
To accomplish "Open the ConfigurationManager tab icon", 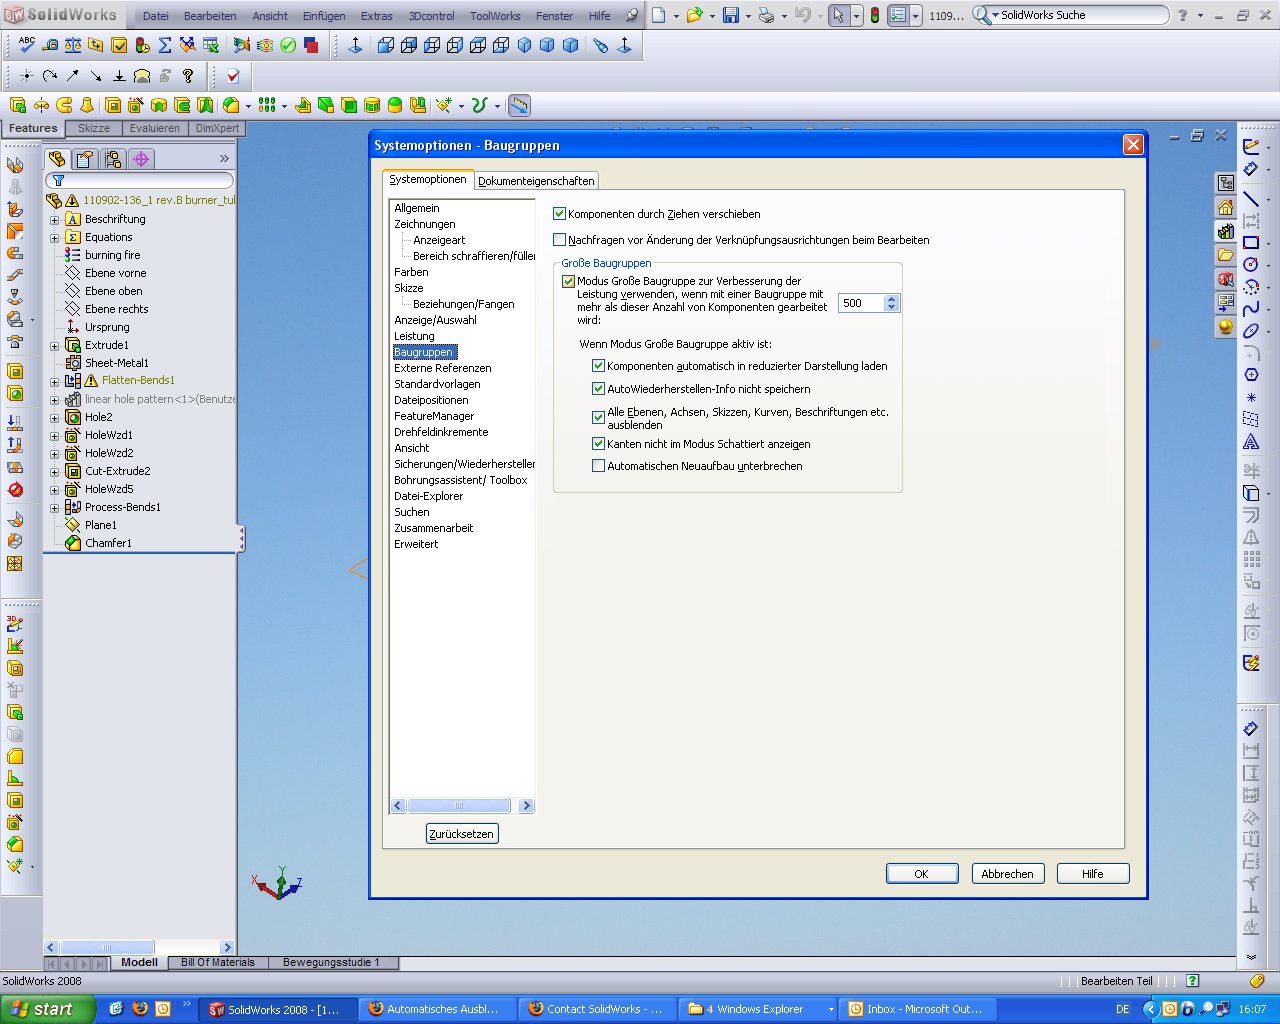I will point(113,158).
